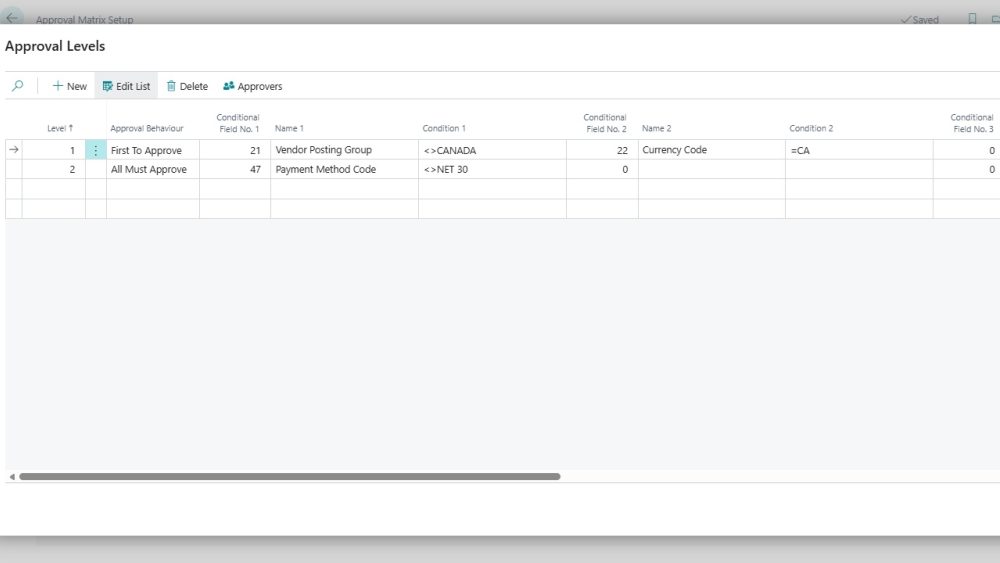Click the Approval Behaviour column header
Image resolution: width=1000 pixels, height=563 pixels.
[147, 128]
